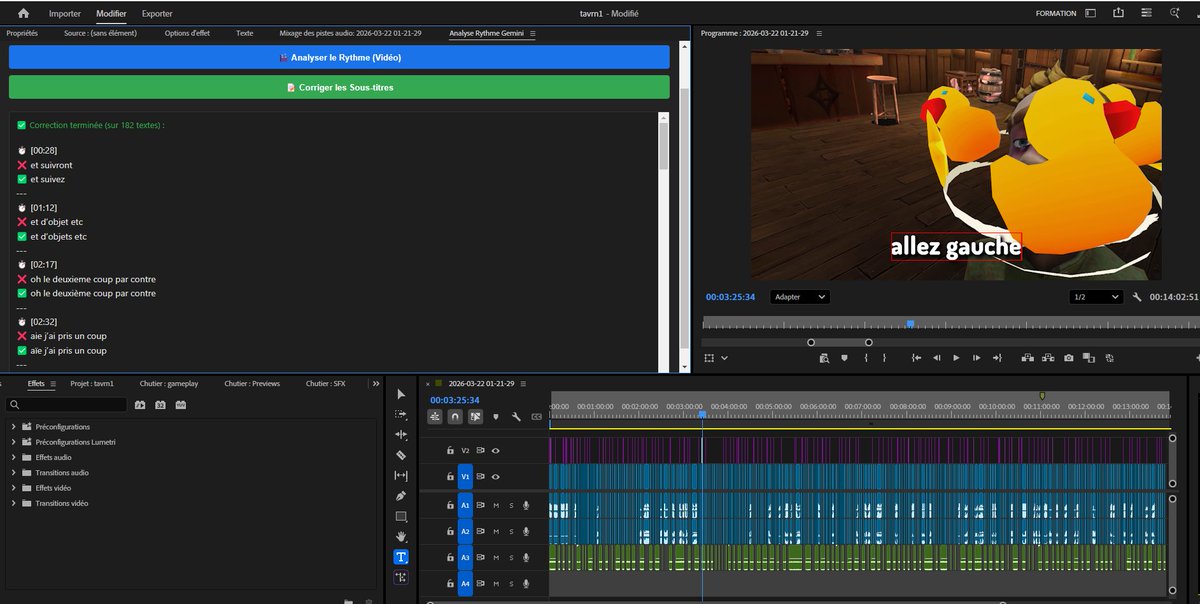Open the Adapter zoom level dropdown
The width and height of the screenshot is (1200, 604).
coord(800,297)
